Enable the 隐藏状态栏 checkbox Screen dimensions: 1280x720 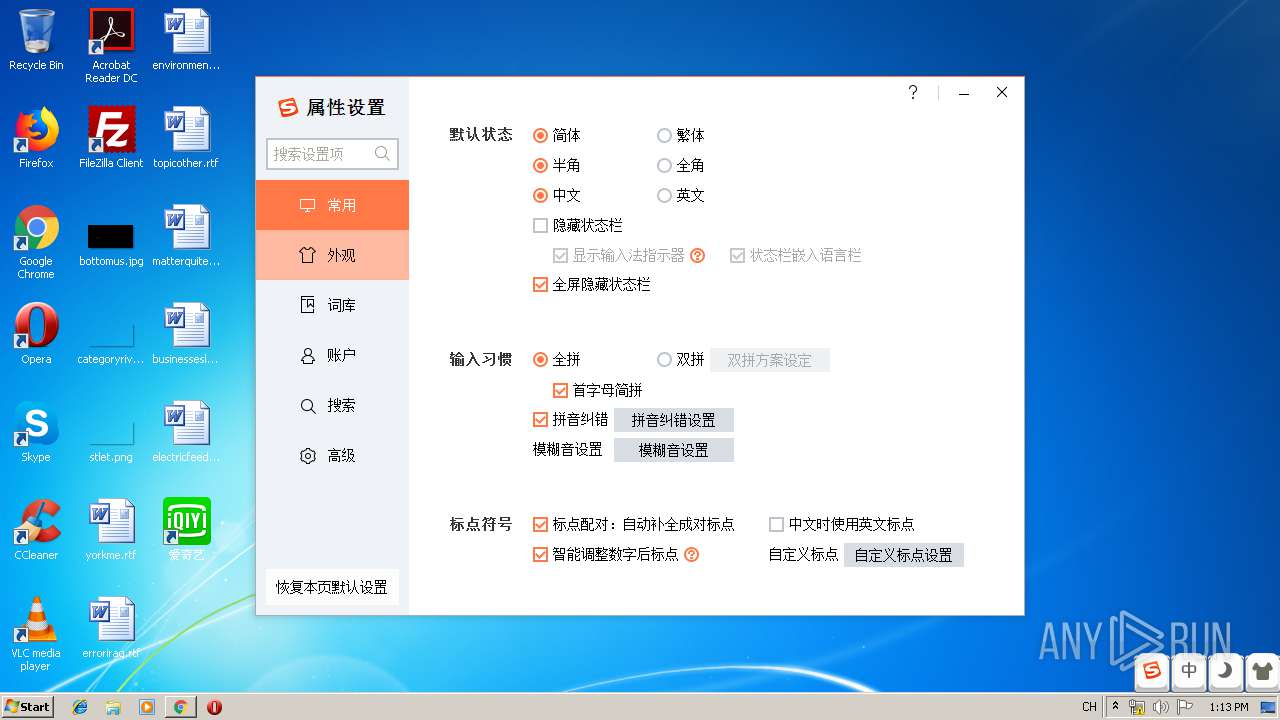[541, 225]
